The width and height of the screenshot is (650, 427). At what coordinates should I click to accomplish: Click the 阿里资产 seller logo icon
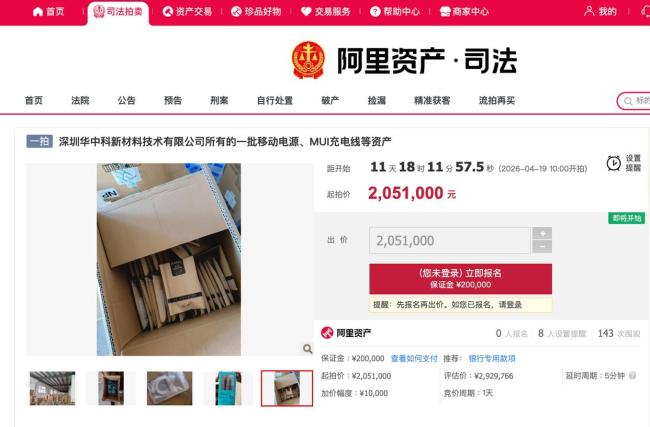(x=327, y=333)
